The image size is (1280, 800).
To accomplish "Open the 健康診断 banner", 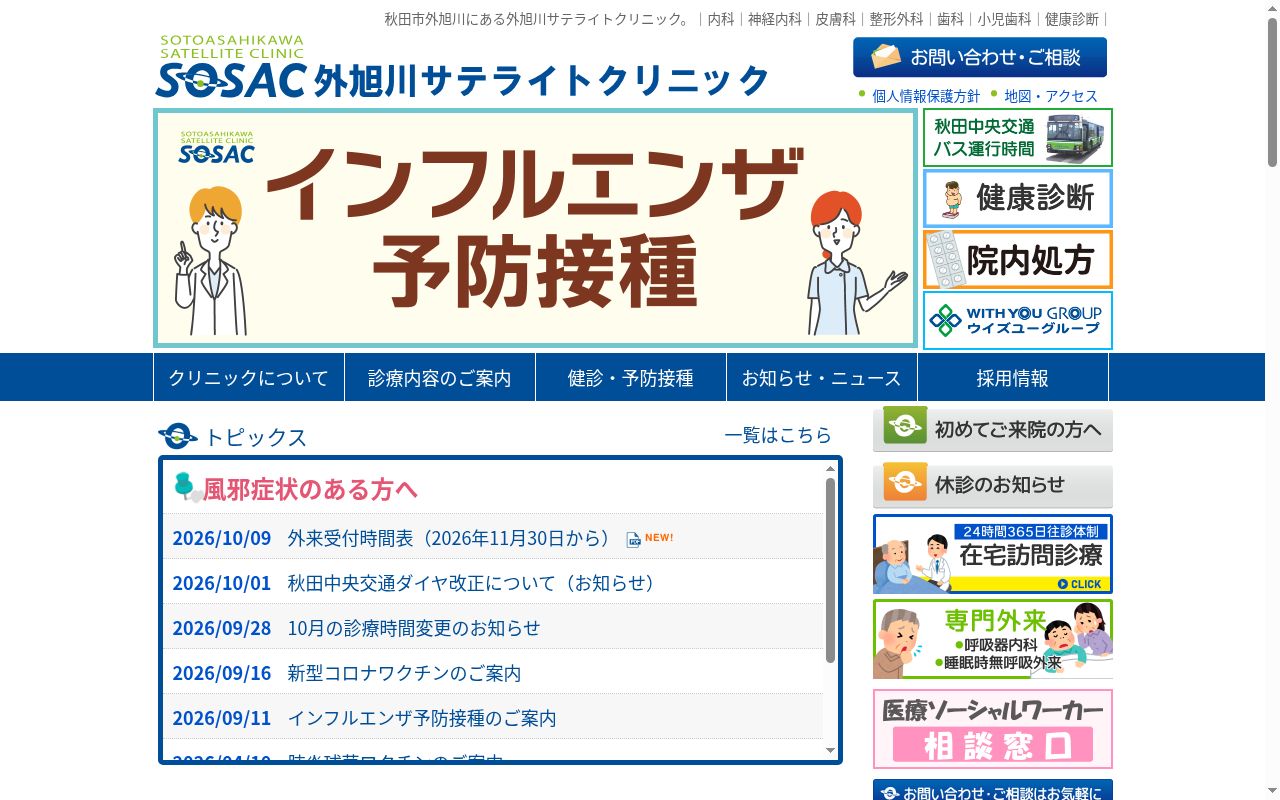I will 1018,198.
